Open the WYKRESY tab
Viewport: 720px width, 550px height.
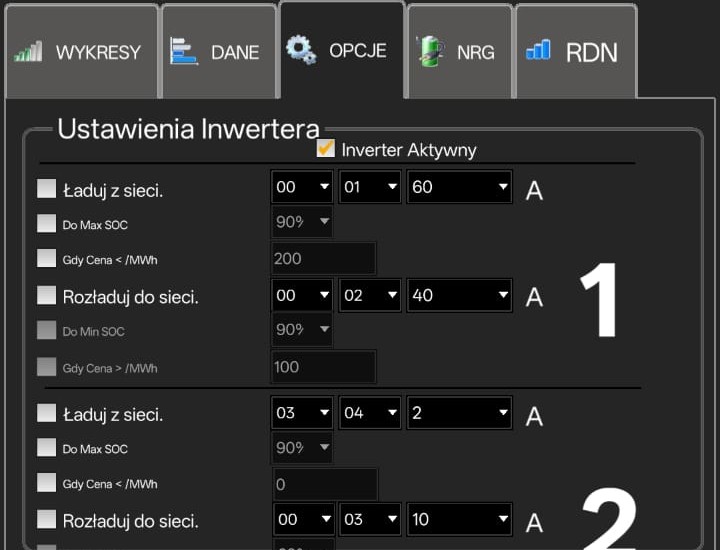81,51
